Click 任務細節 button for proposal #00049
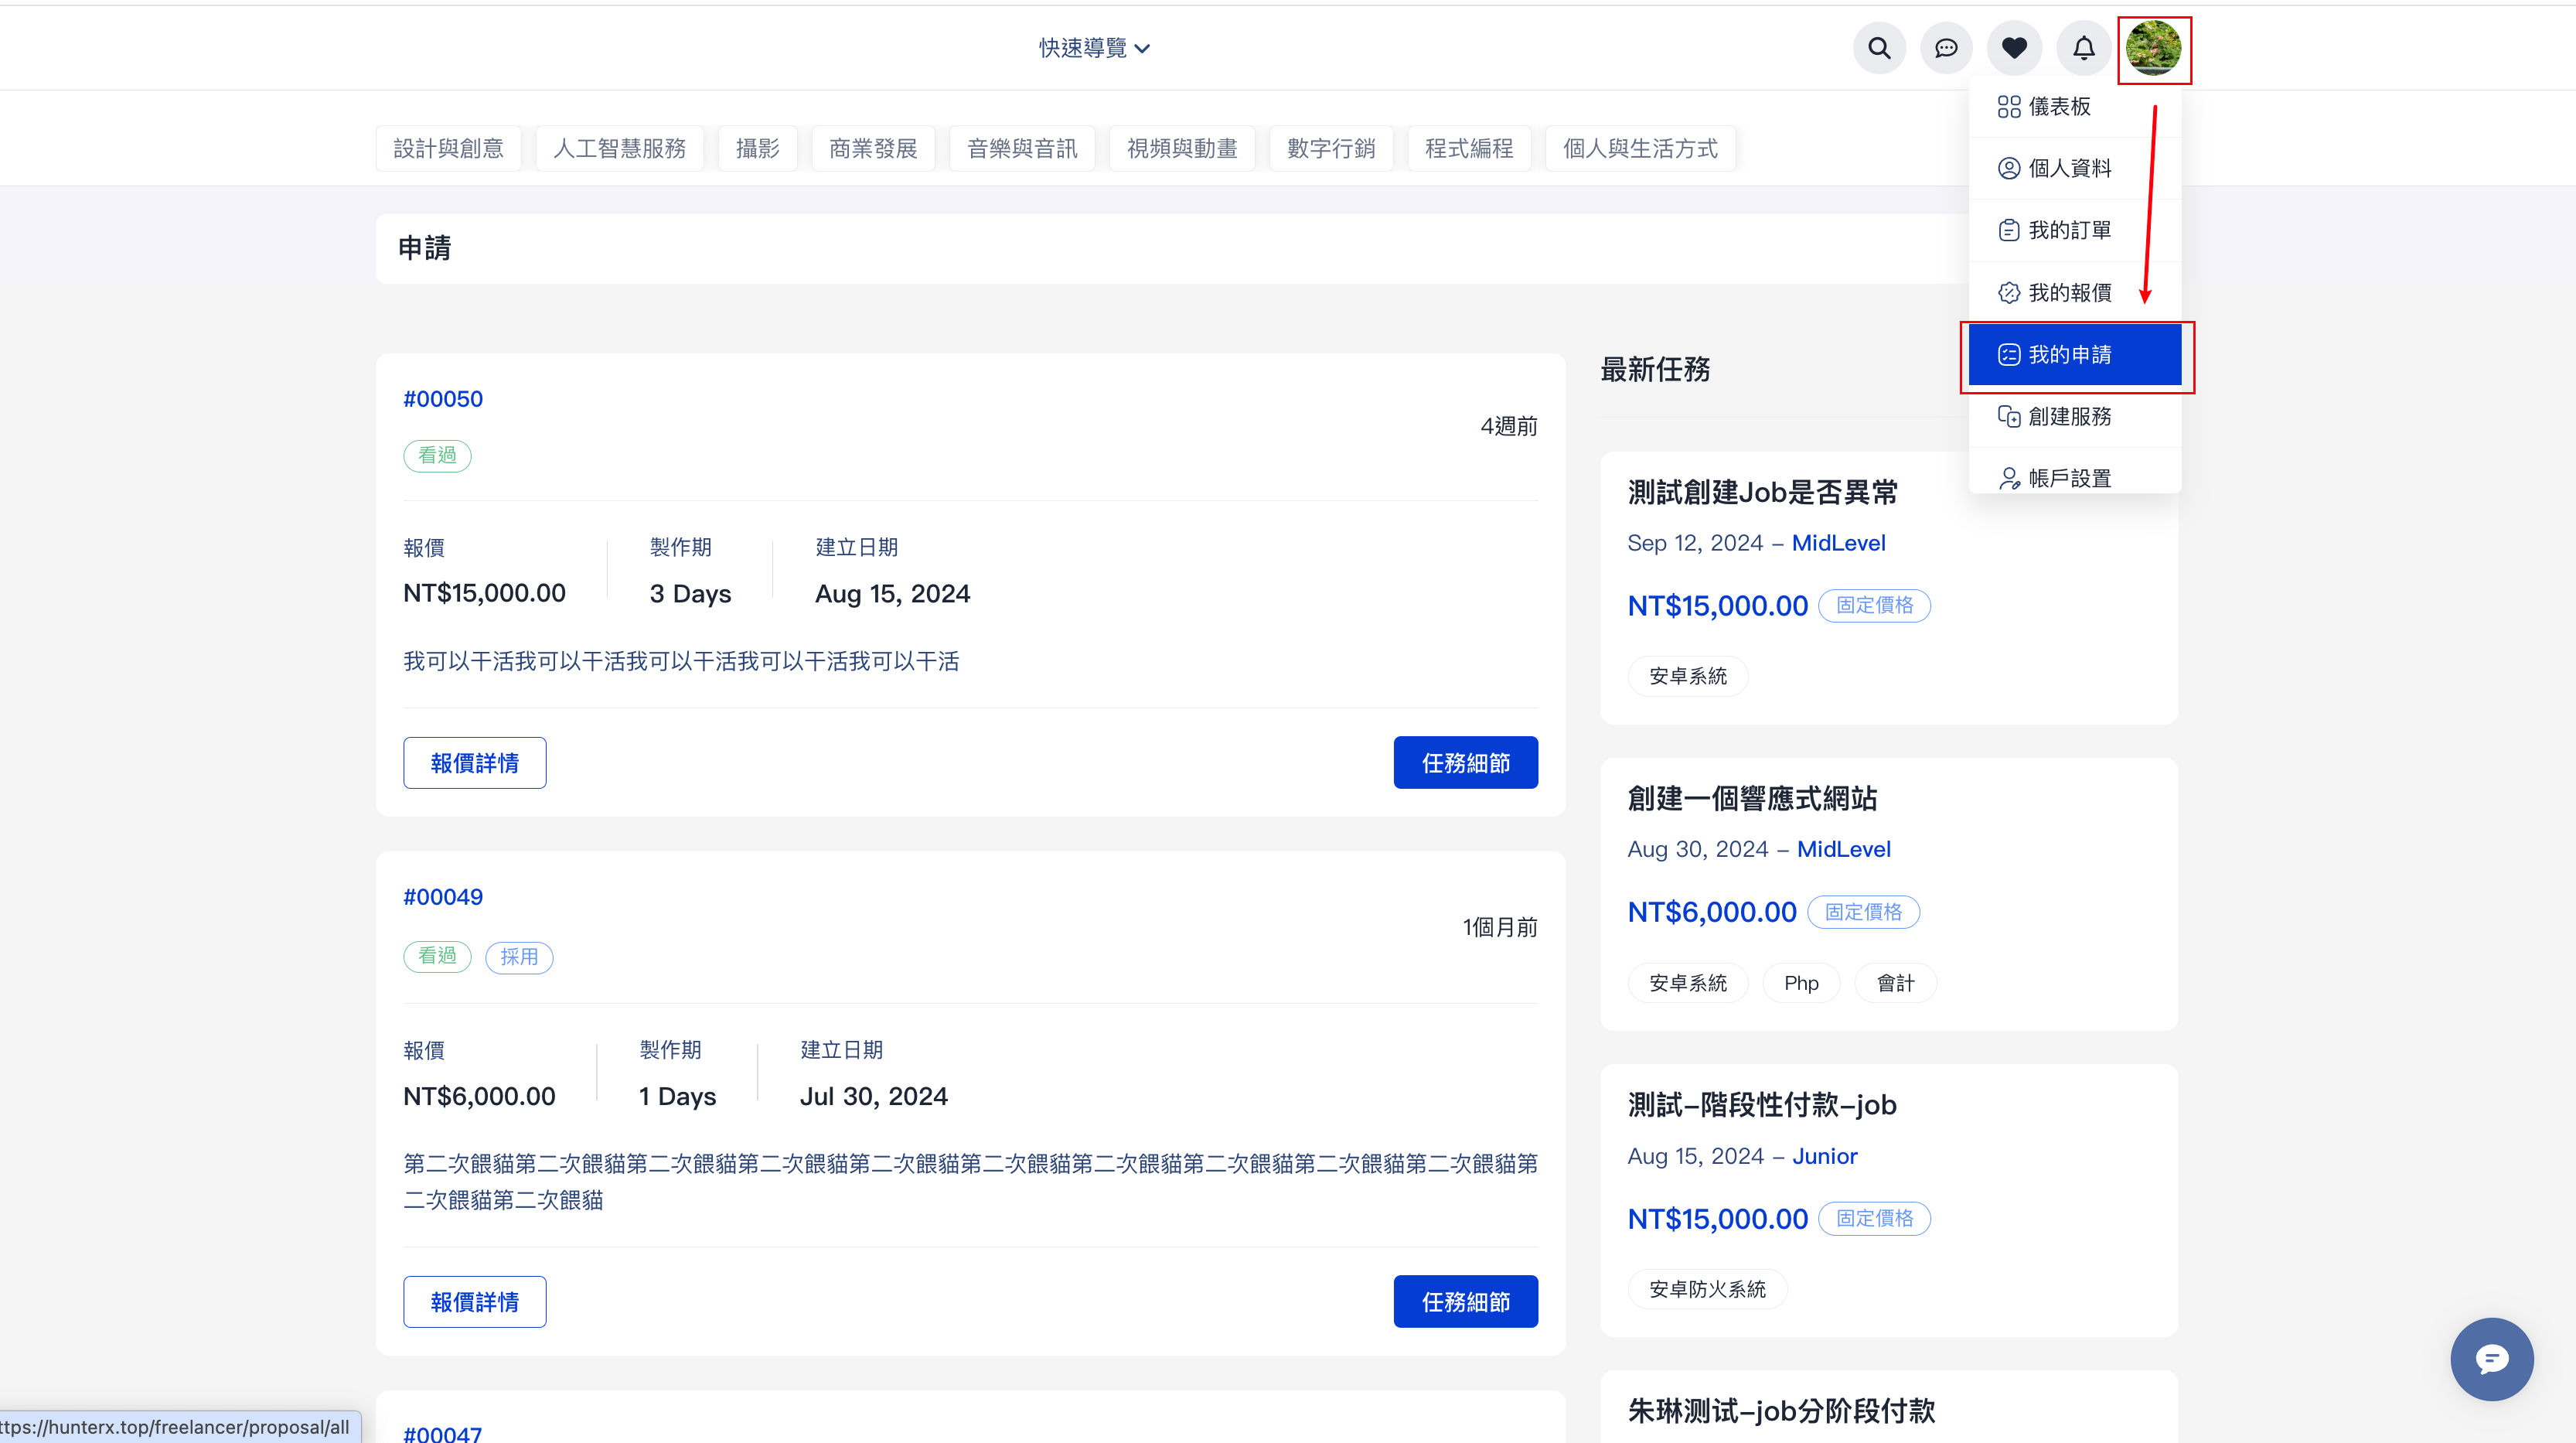This screenshot has width=2576, height=1443. coord(1465,1301)
